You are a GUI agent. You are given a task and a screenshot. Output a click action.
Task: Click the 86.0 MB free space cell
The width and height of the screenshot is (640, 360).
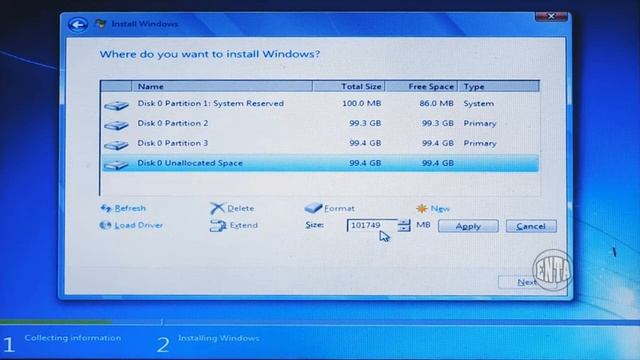pyautogui.click(x=436, y=104)
